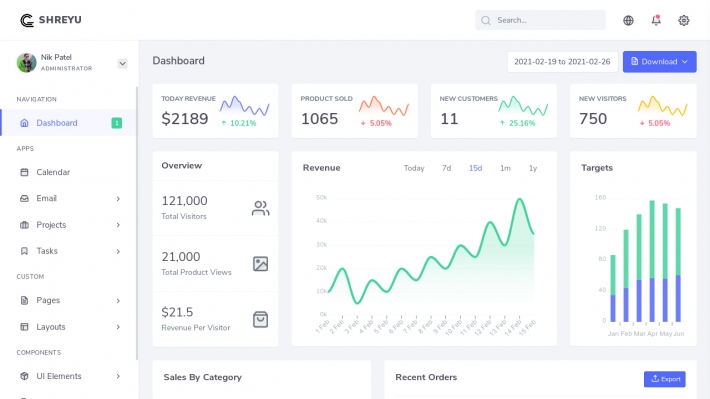Click the New Visitors sparkline chart
This screenshot has height=399, width=710.
tap(662, 105)
